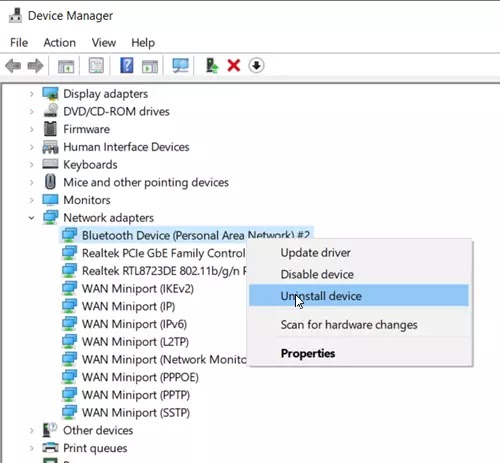Click the WAN Miniport (SSTP) adapter icon
The width and height of the screenshot is (500, 463).
[69, 412]
